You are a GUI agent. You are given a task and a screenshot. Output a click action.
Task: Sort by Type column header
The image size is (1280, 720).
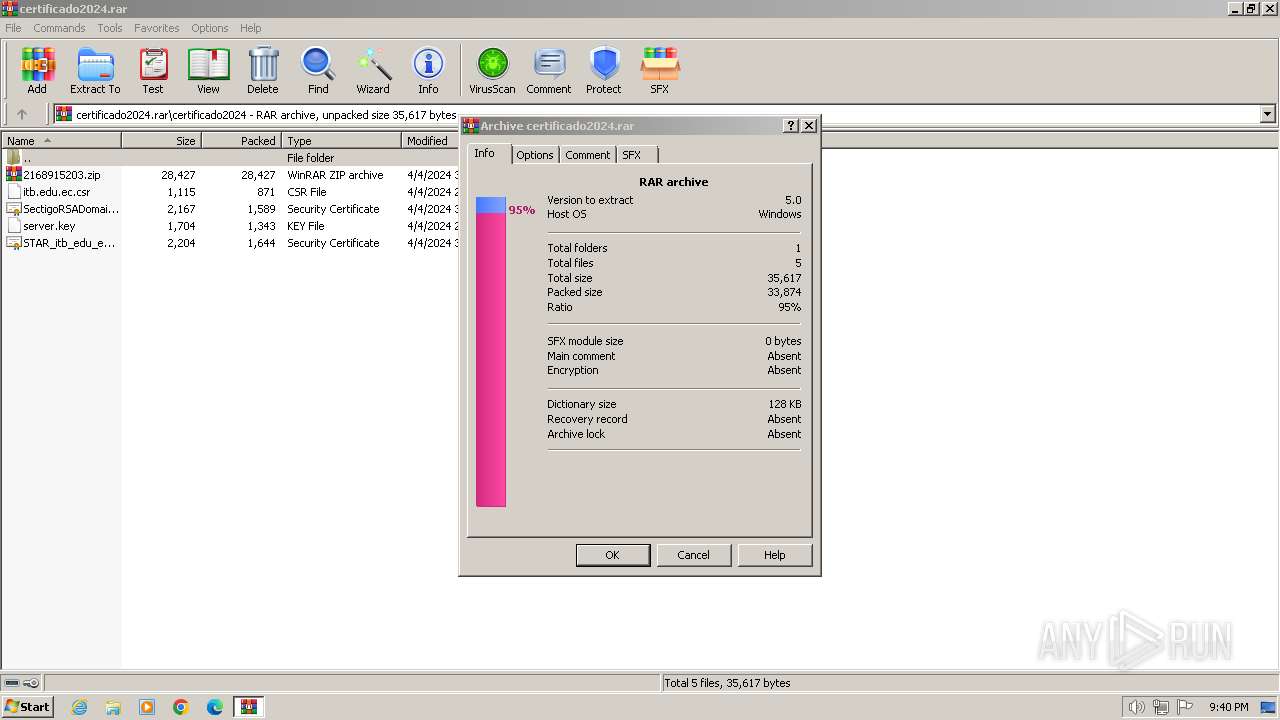click(x=341, y=141)
